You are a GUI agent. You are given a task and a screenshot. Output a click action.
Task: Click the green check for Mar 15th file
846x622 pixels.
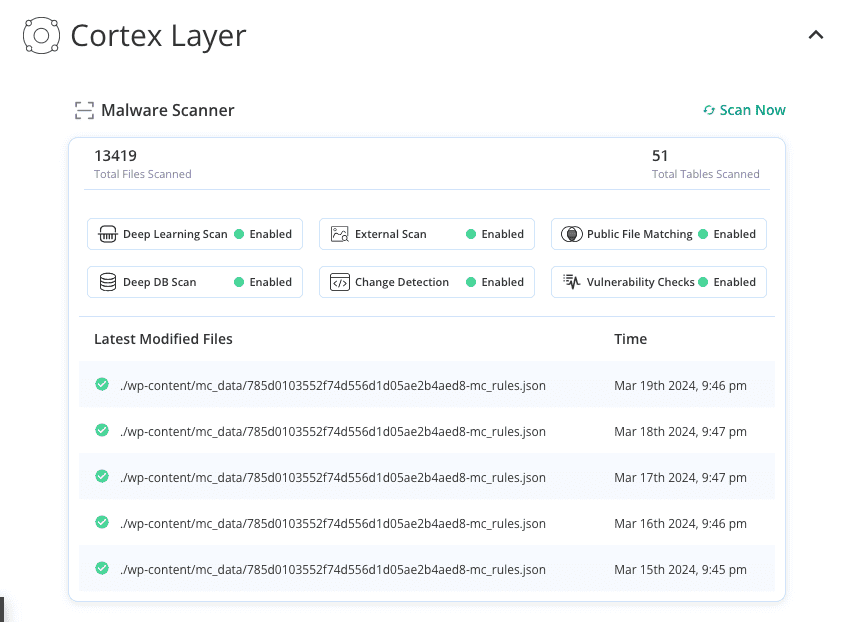pyautogui.click(x=102, y=568)
